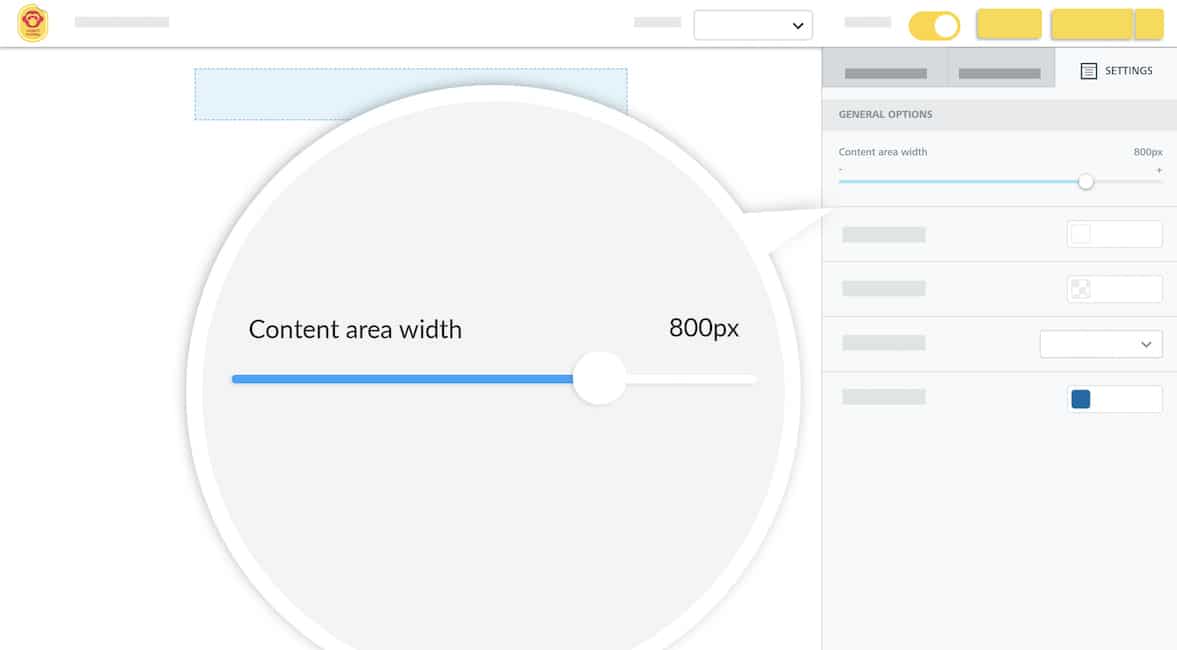
Task: Toggle the yellow switch in top bar
Action: pyautogui.click(x=935, y=26)
